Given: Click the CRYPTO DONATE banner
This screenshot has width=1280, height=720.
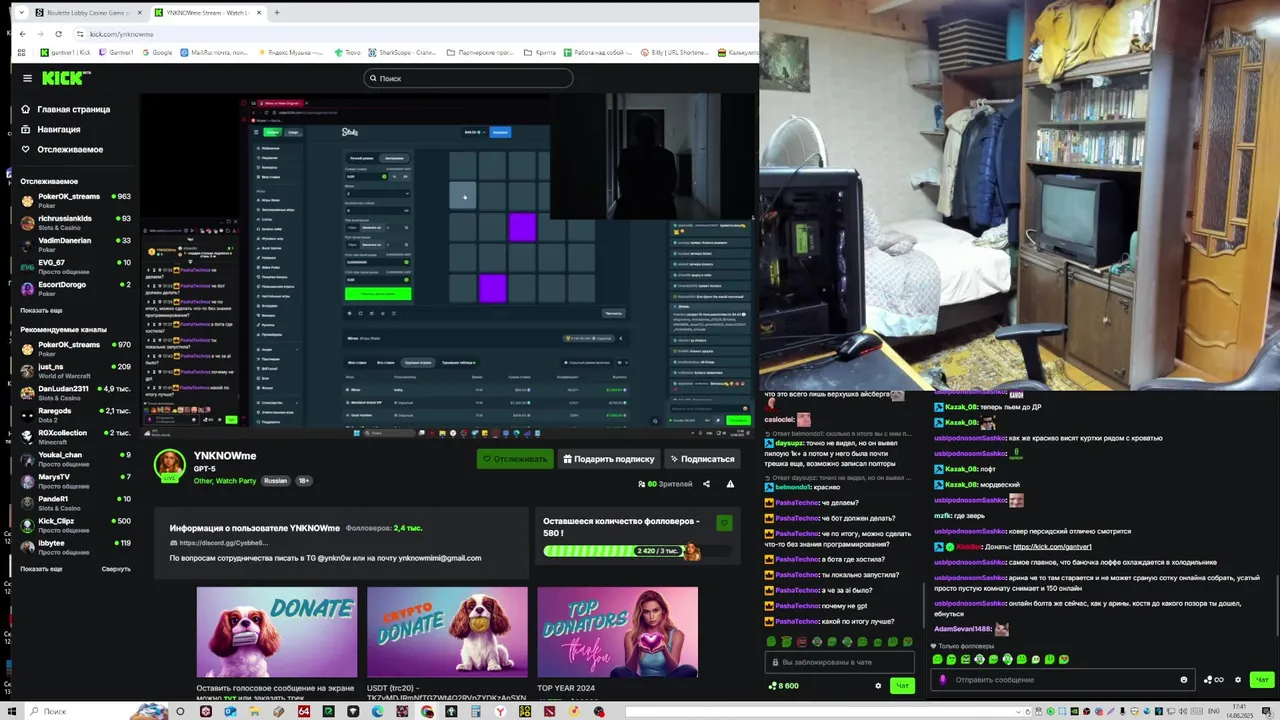Looking at the screenshot, I should coord(447,632).
